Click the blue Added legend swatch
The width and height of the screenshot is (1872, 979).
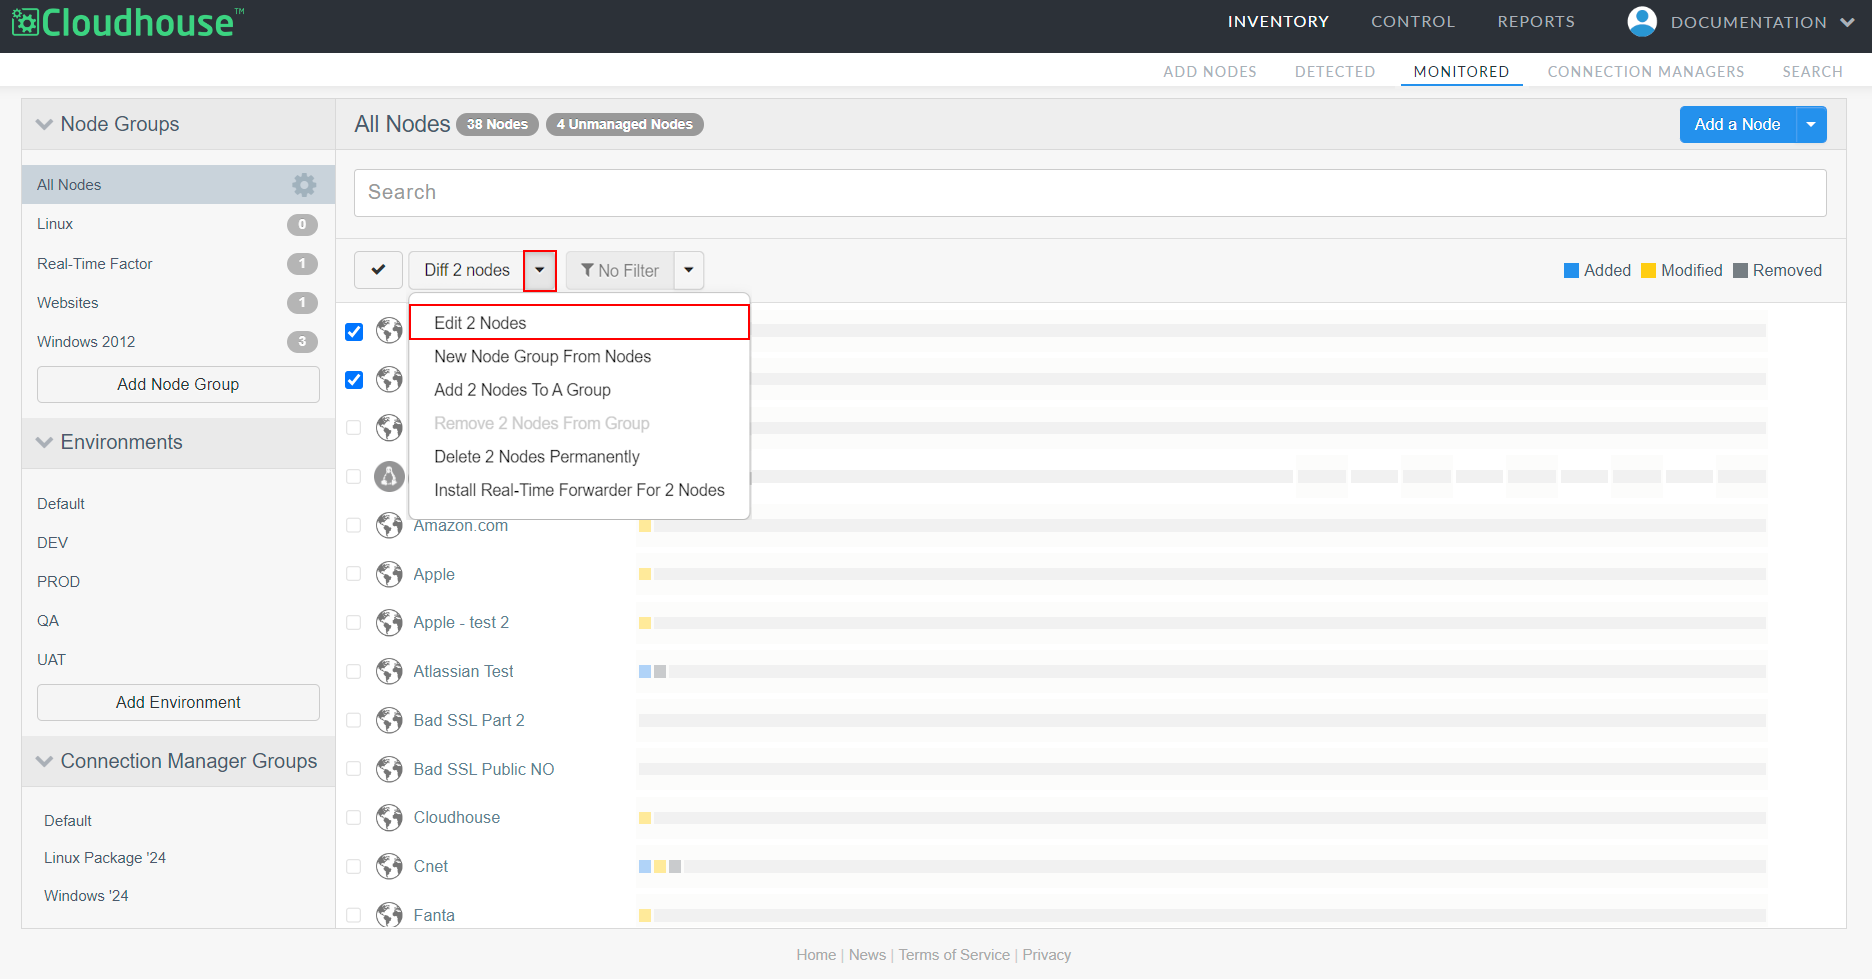click(1571, 270)
